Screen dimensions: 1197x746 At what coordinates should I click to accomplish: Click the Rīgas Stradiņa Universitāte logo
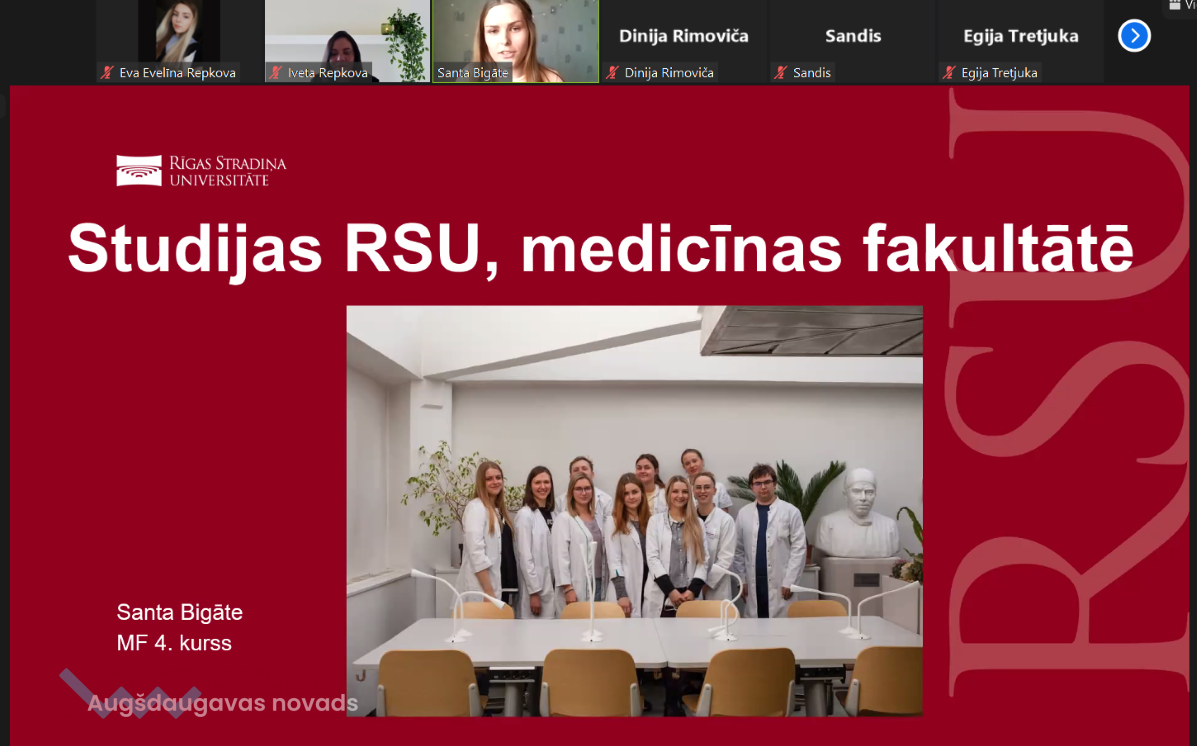point(202,171)
